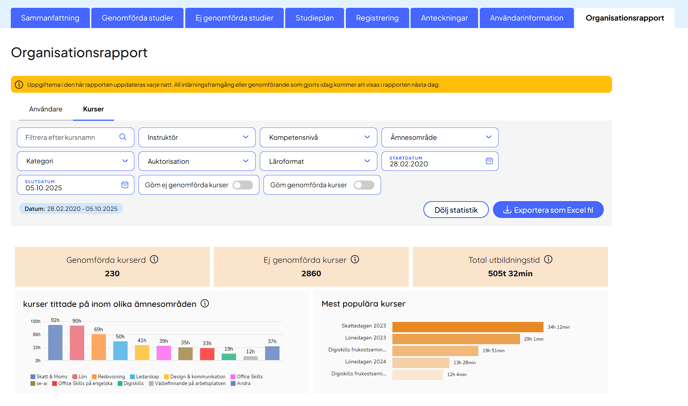Select the Användare sub-tab
This screenshot has width=688, height=406.
coord(46,109)
